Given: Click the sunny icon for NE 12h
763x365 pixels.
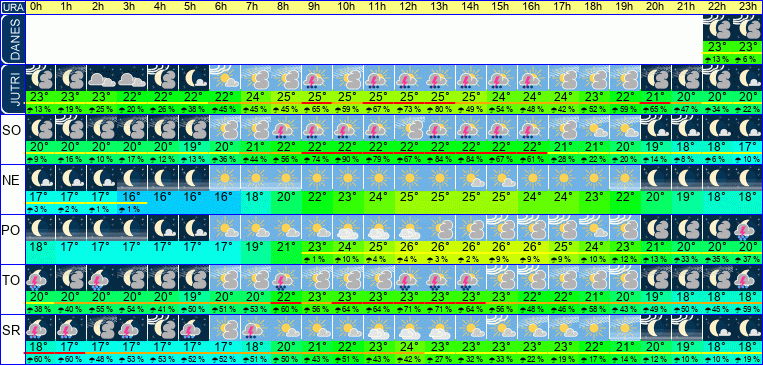Looking at the screenshot, I should point(409,178).
